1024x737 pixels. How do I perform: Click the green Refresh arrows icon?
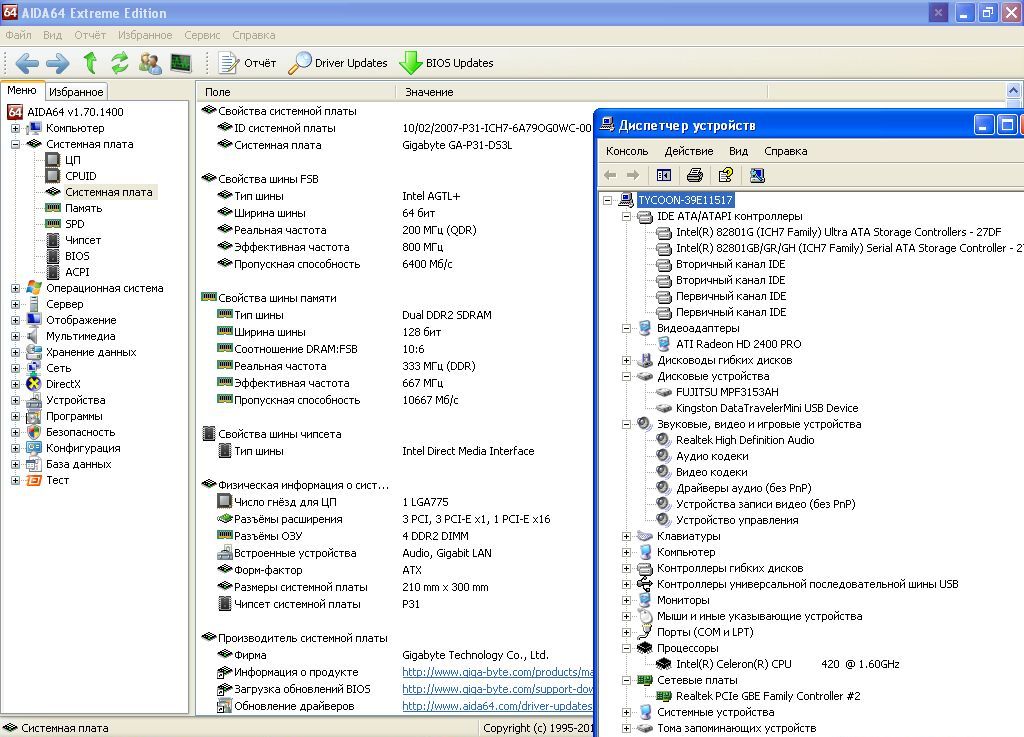120,63
